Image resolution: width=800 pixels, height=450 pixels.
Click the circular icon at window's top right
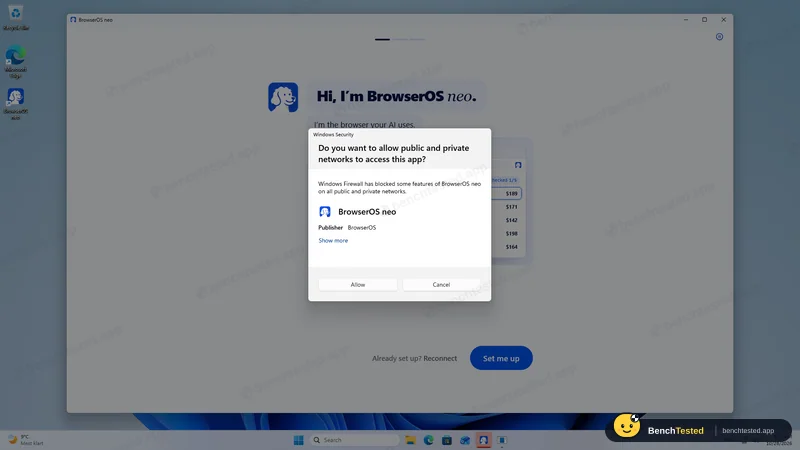tap(719, 37)
